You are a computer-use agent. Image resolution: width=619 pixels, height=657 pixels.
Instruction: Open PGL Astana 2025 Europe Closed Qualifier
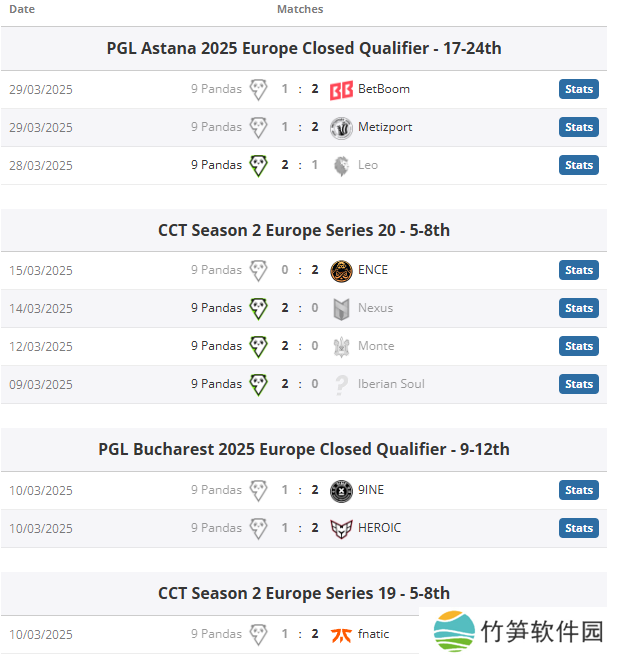304,48
